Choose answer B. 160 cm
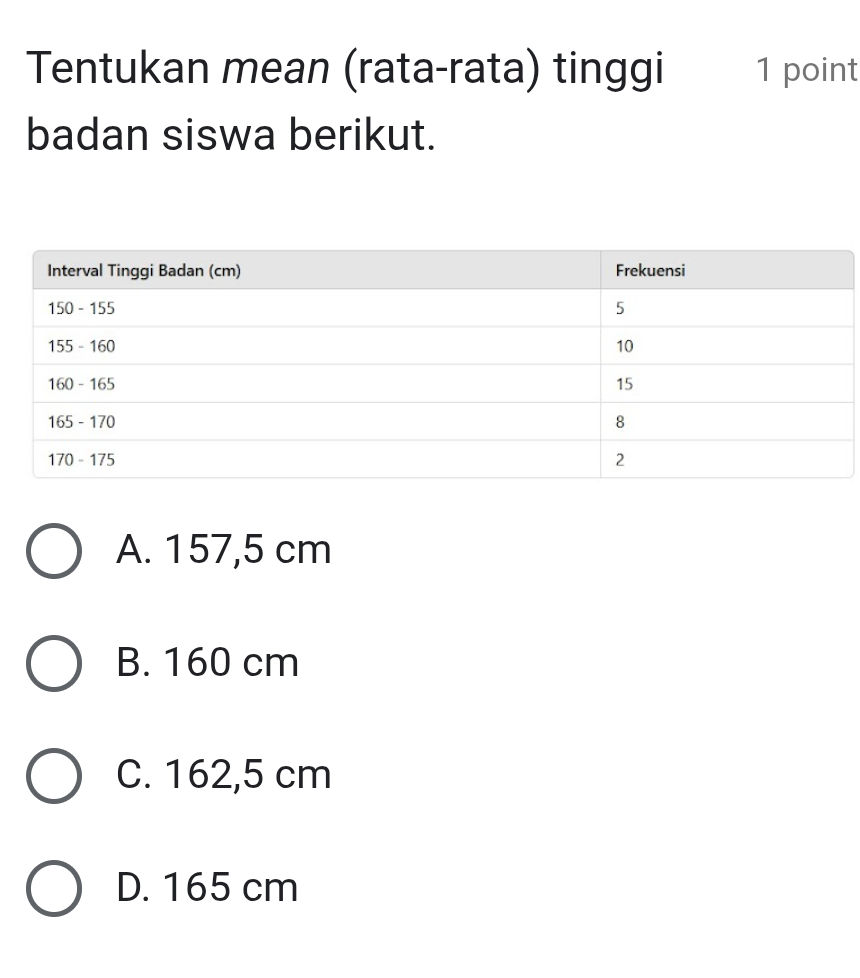The image size is (860, 978). pos(207,662)
